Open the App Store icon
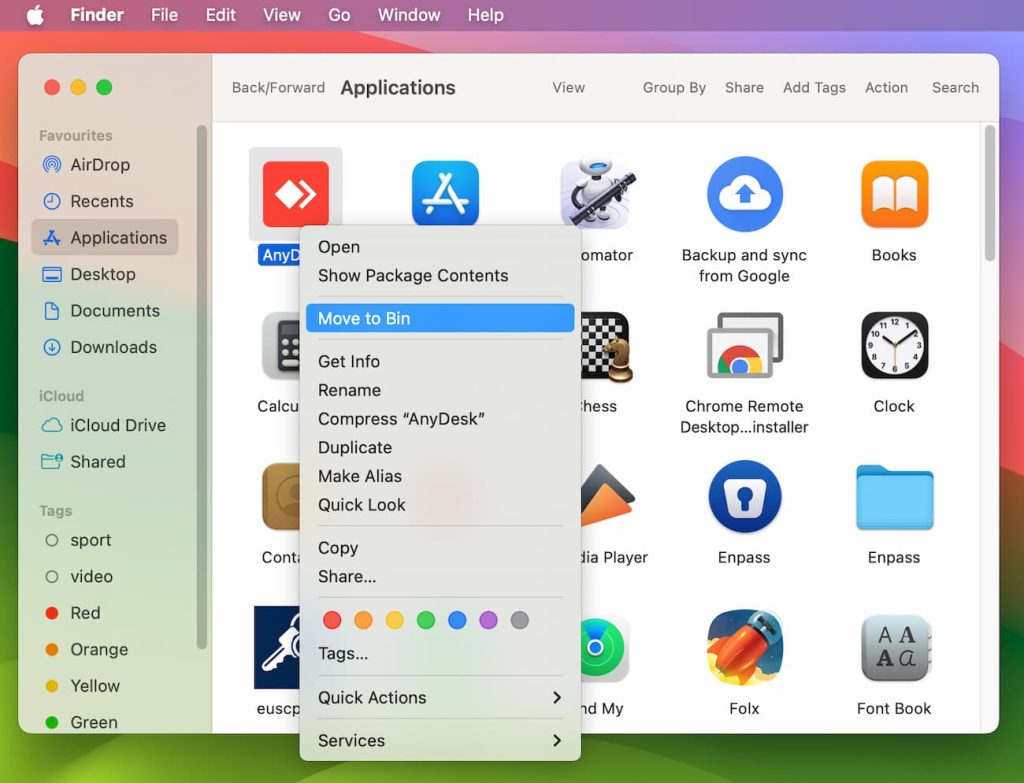Screen dimensions: 1024x783 click(445, 193)
